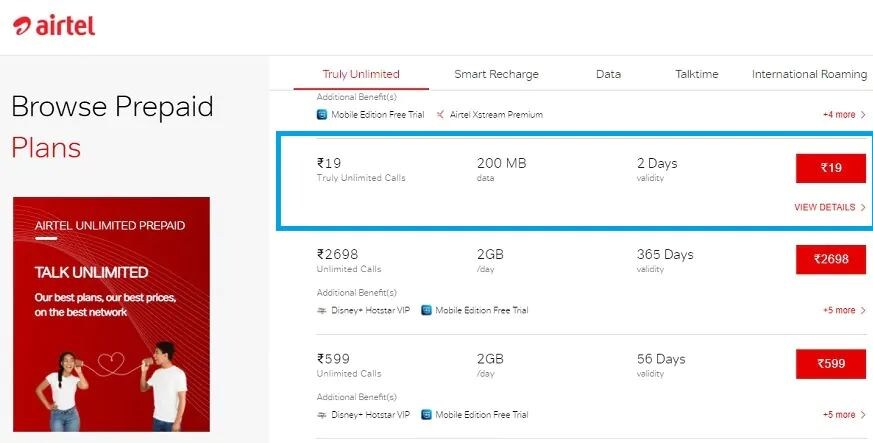Screen dimensions: 873x443
Task: Click Disney+ Hotstar VIP icon under ₹599 plan
Action: [x=322, y=415]
